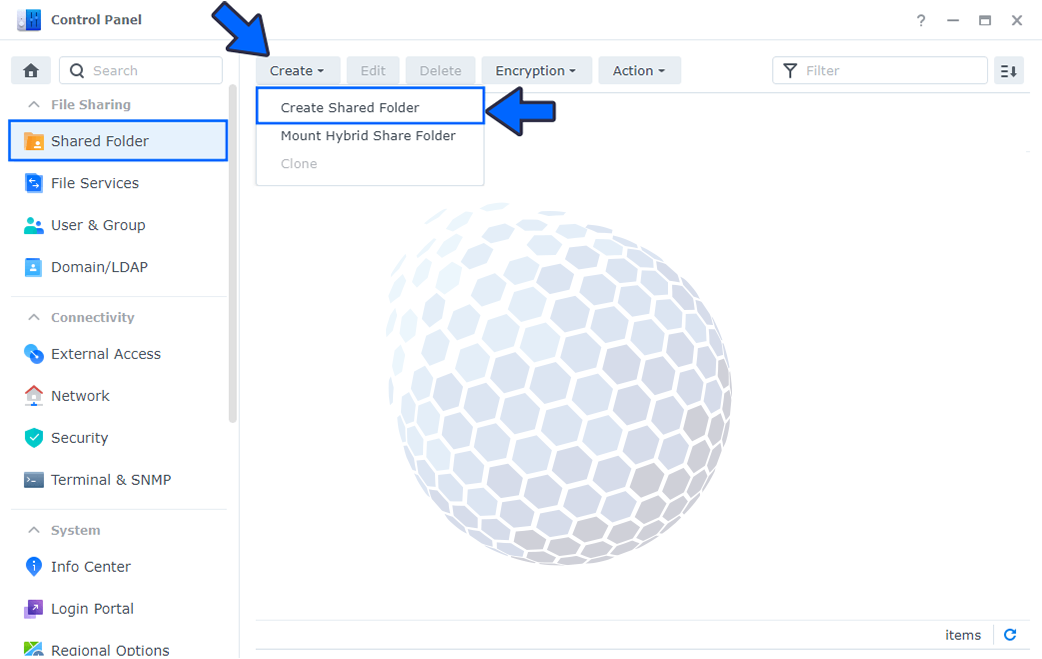The width and height of the screenshot is (1042, 659).
Task: Click the home icon above the sidebar
Action: pyautogui.click(x=30, y=70)
